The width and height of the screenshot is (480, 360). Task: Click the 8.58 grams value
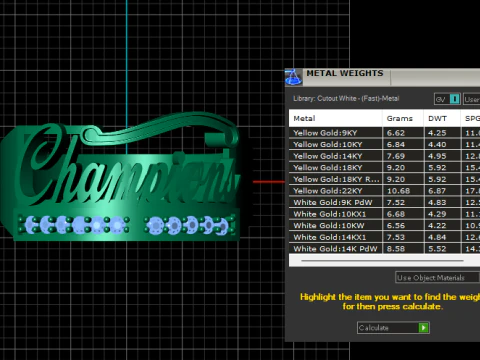[x=396, y=249]
